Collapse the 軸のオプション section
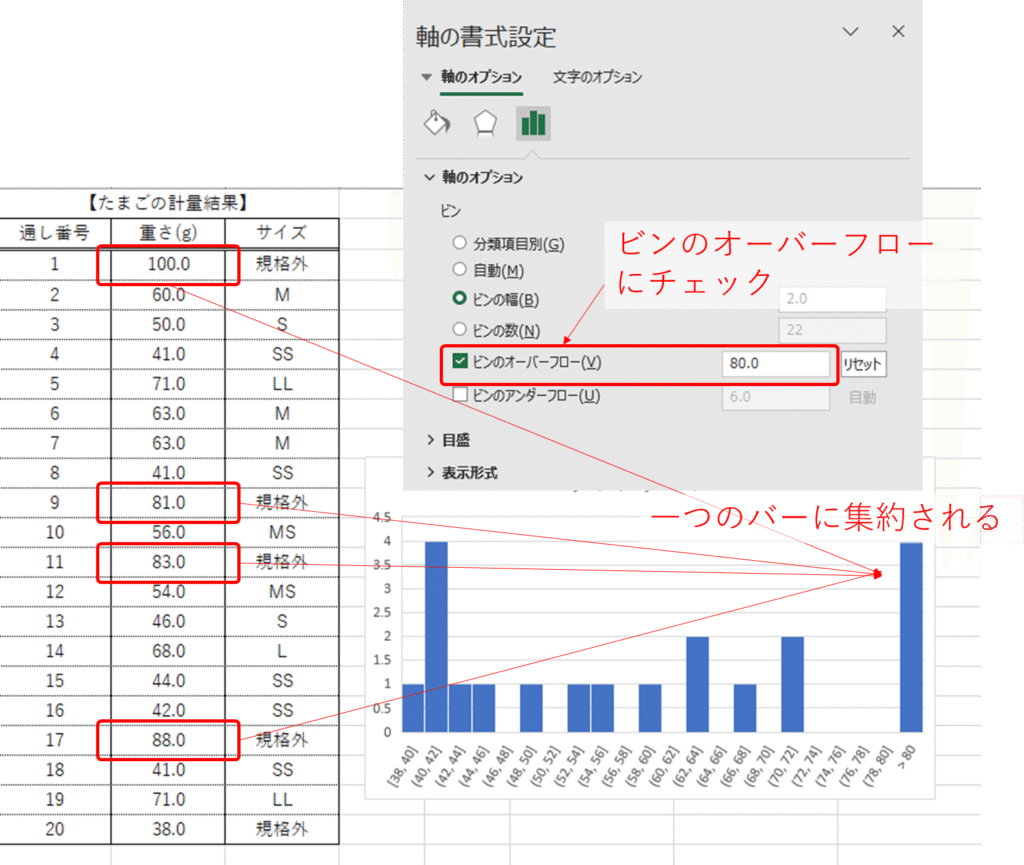 point(430,177)
